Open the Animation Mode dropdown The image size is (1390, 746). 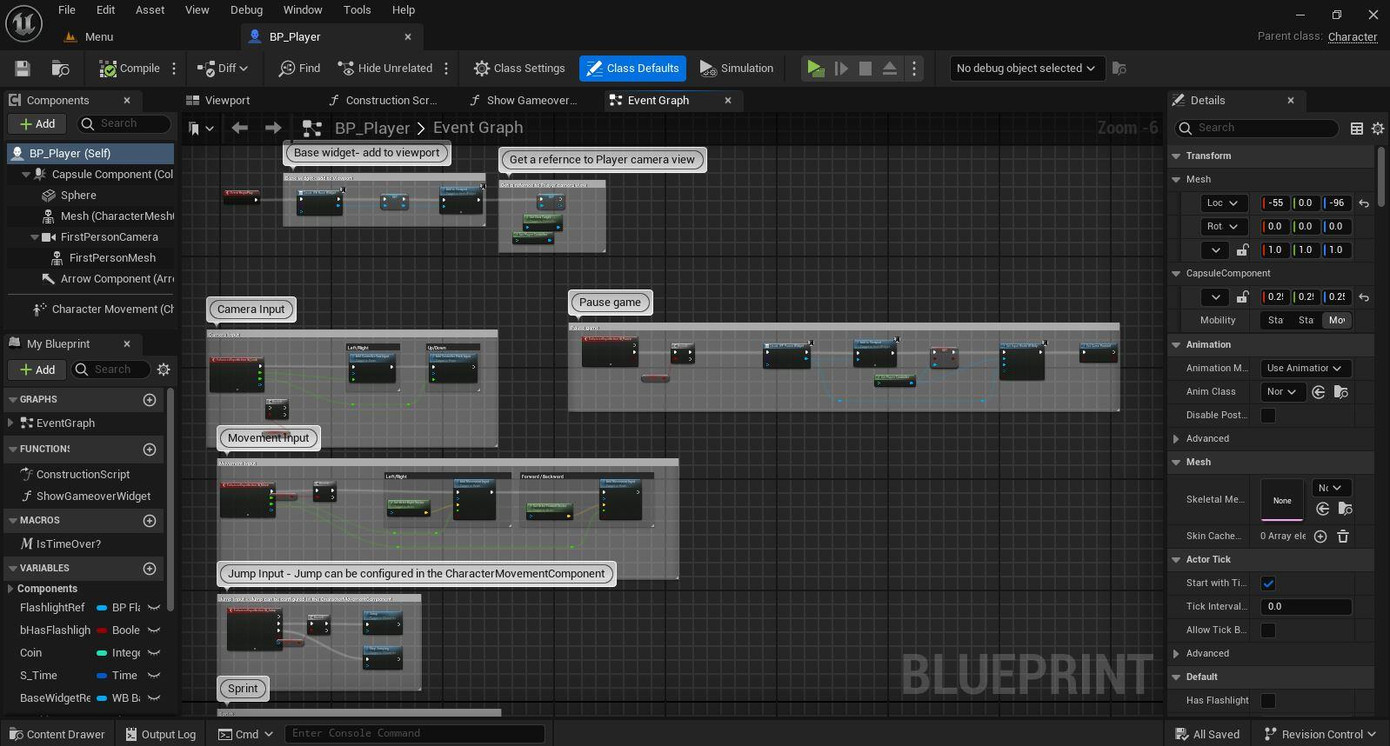pyautogui.click(x=1305, y=368)
